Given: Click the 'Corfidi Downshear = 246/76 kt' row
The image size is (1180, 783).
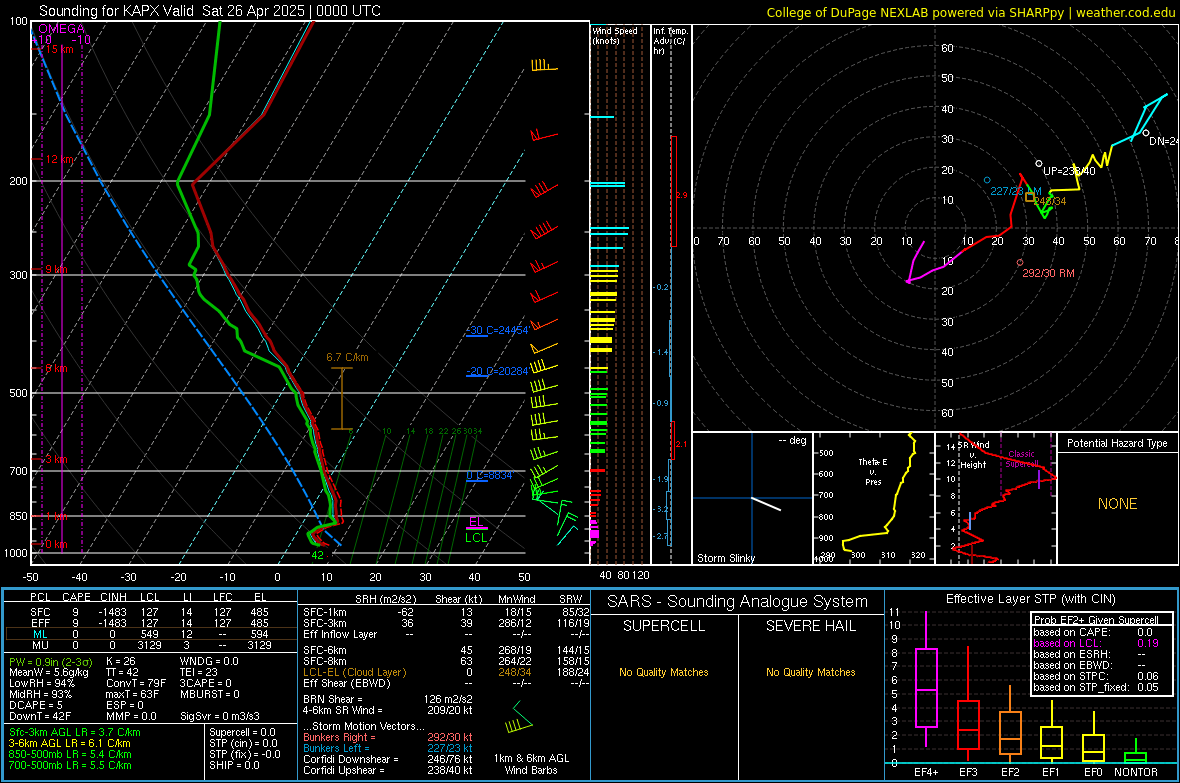Looking at the screenshot, I should (388, 760).
